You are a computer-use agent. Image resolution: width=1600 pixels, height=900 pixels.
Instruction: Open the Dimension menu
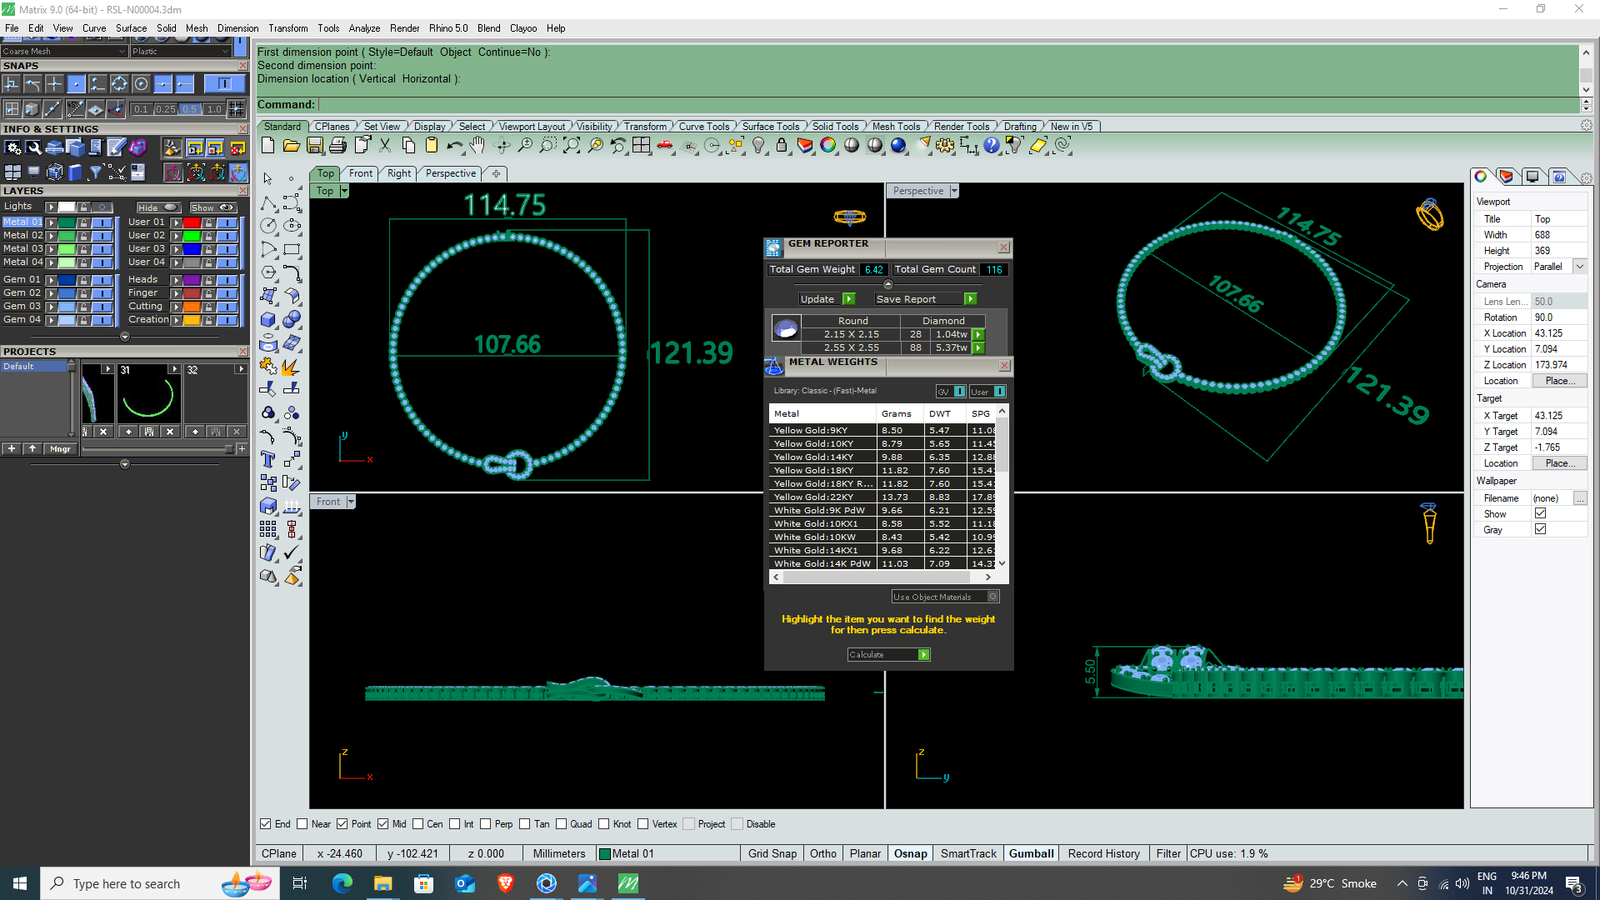click(x=238, y=28)
